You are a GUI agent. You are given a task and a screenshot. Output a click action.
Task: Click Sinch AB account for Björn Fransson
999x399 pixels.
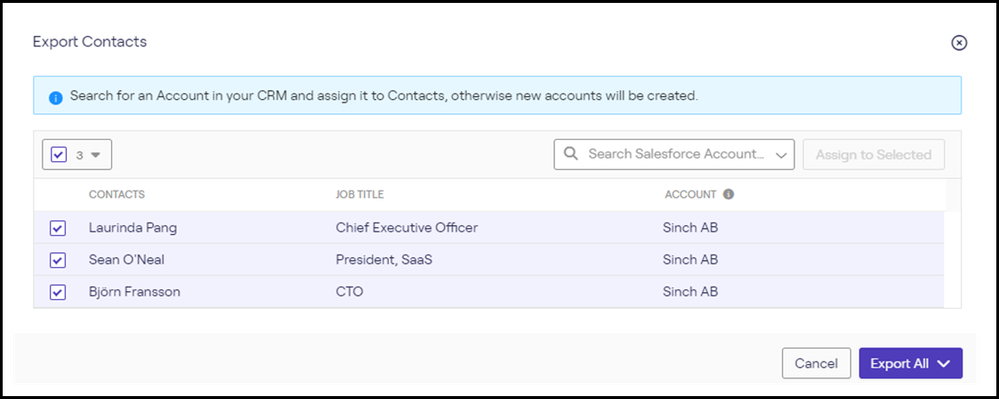[690, 292]
